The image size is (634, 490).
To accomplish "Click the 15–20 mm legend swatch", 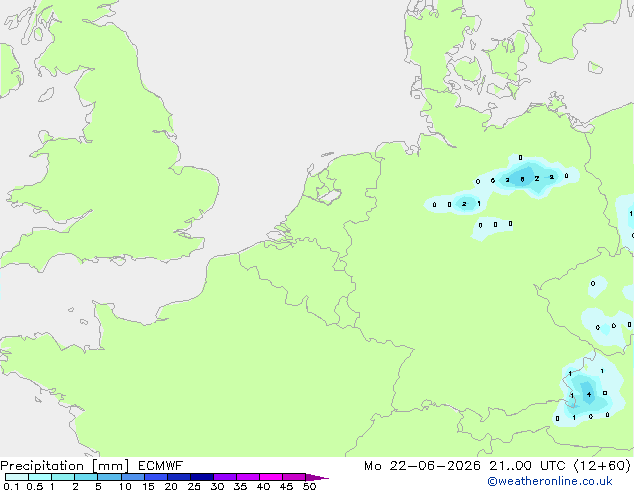I will [x=156, y=477].
